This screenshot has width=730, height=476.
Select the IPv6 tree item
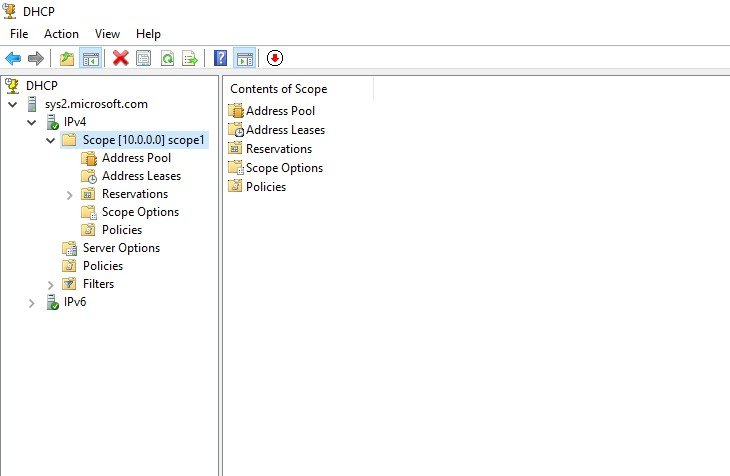tap(75, 302)
